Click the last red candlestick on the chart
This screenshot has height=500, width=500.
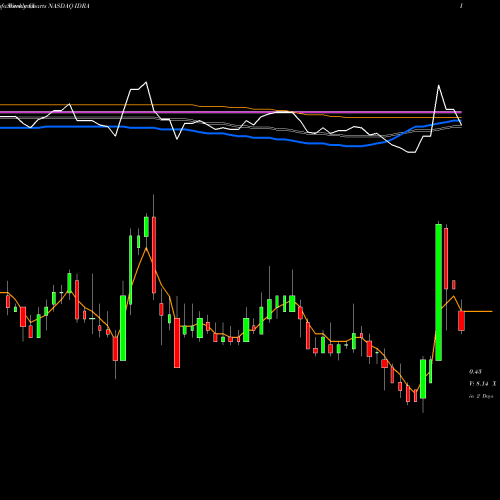(x=461, y=320)
